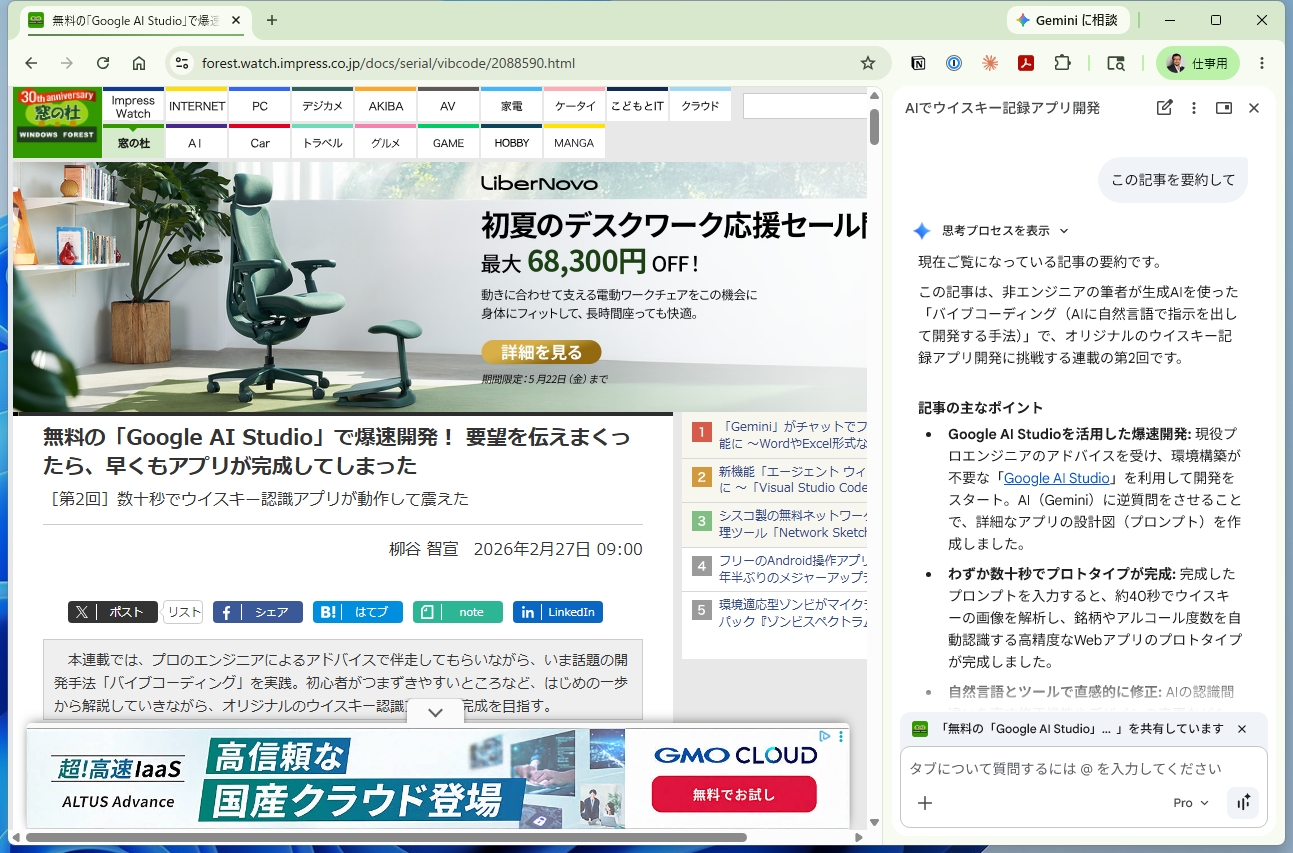Open the AKIBA nav tab
1293x853 pixels.
click(x=386, y=106)
